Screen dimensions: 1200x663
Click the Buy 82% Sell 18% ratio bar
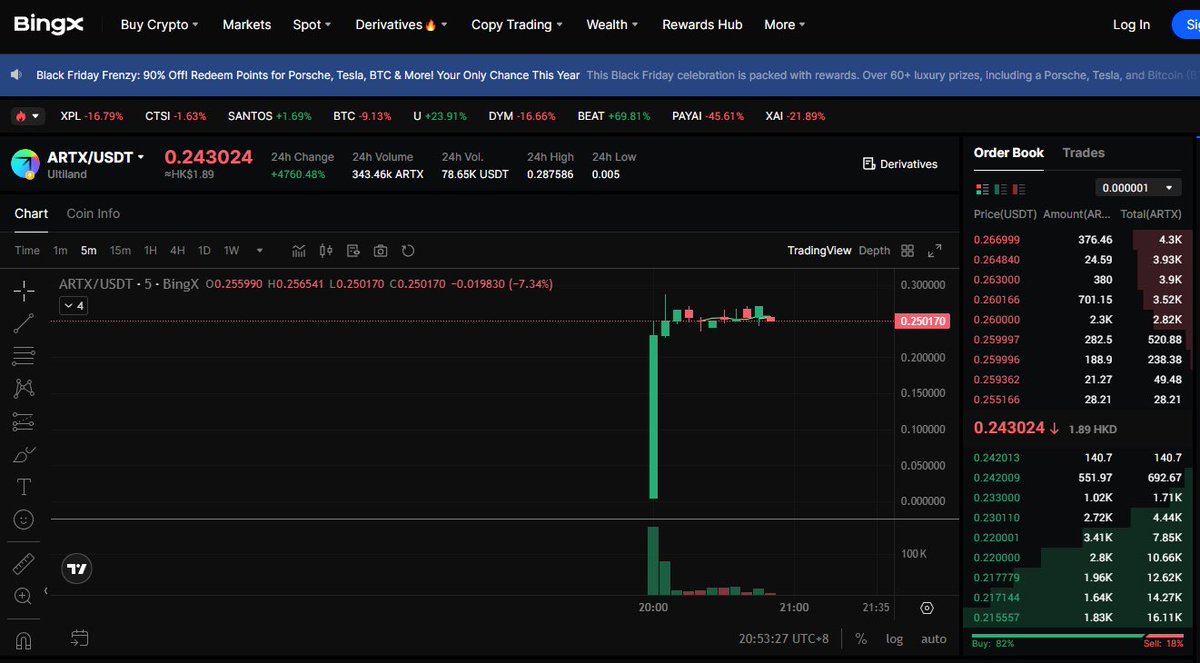click(1080, 637)
